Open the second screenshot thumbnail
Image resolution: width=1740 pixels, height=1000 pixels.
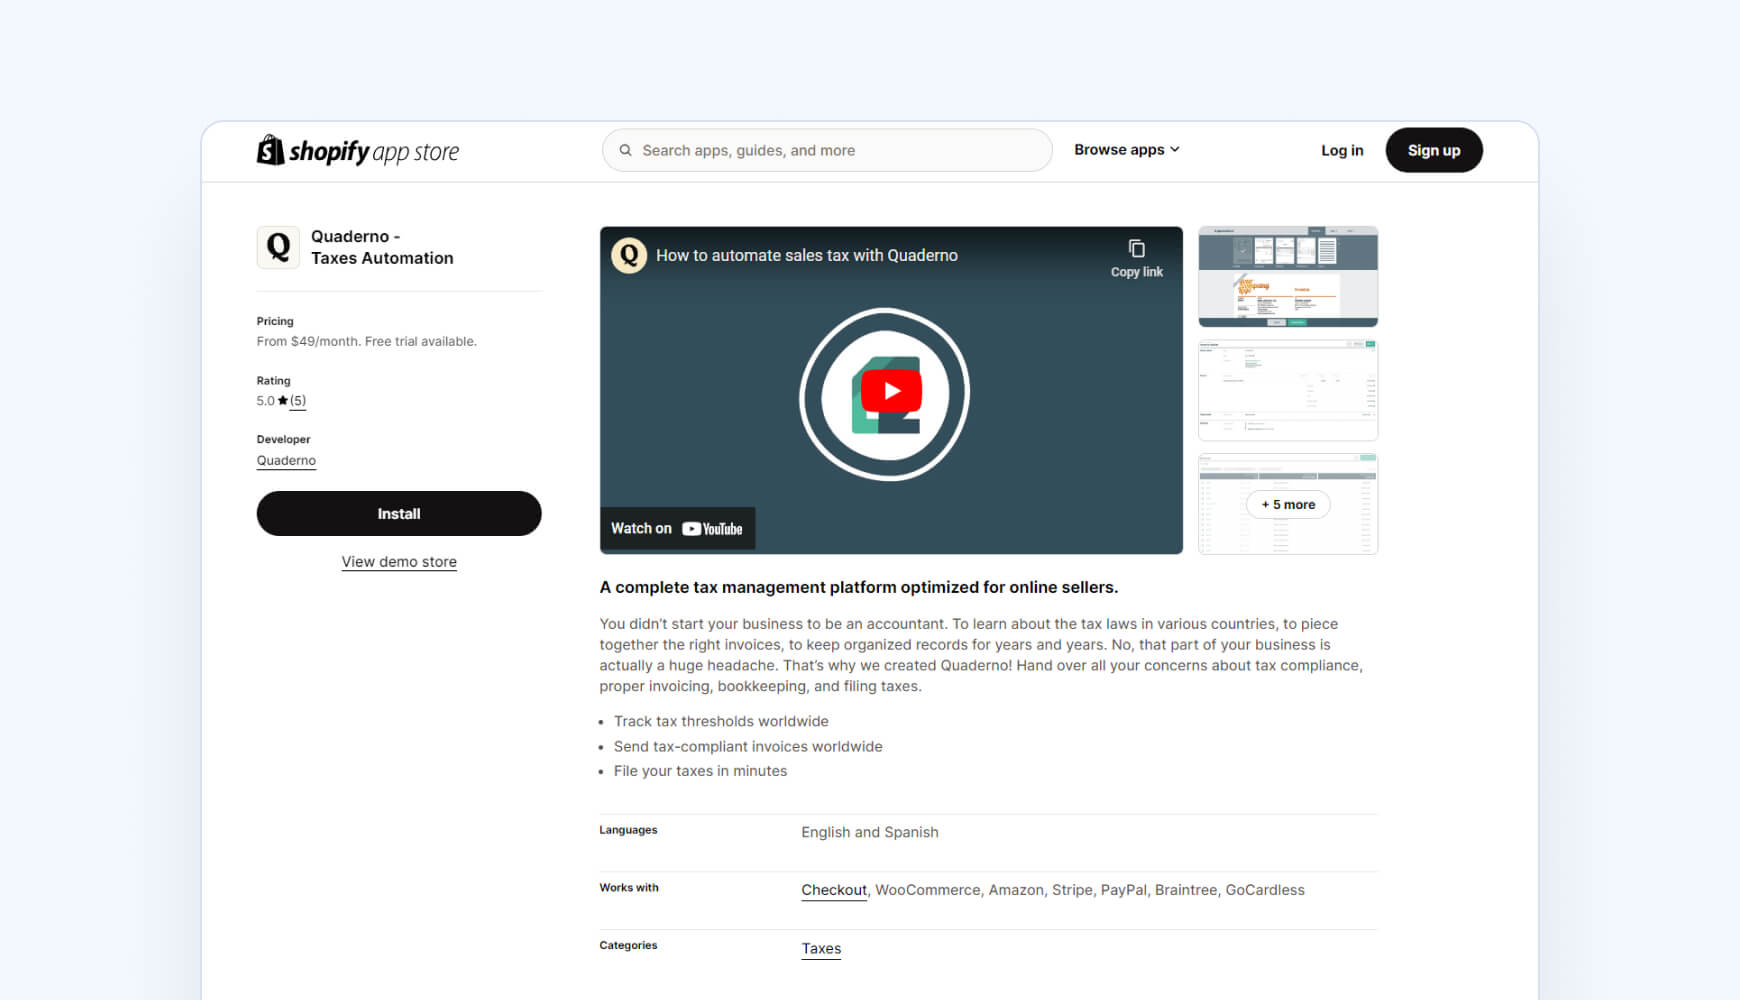coord(1288,390)
